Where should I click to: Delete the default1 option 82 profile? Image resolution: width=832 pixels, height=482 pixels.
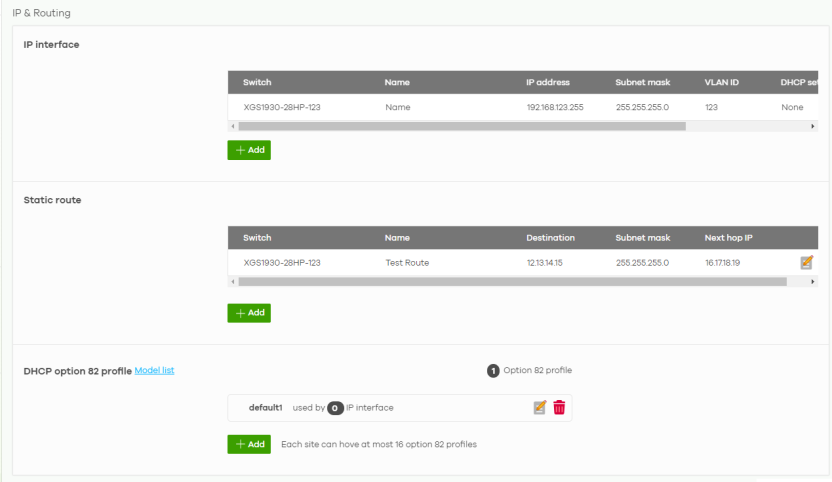tap(559, 407)
